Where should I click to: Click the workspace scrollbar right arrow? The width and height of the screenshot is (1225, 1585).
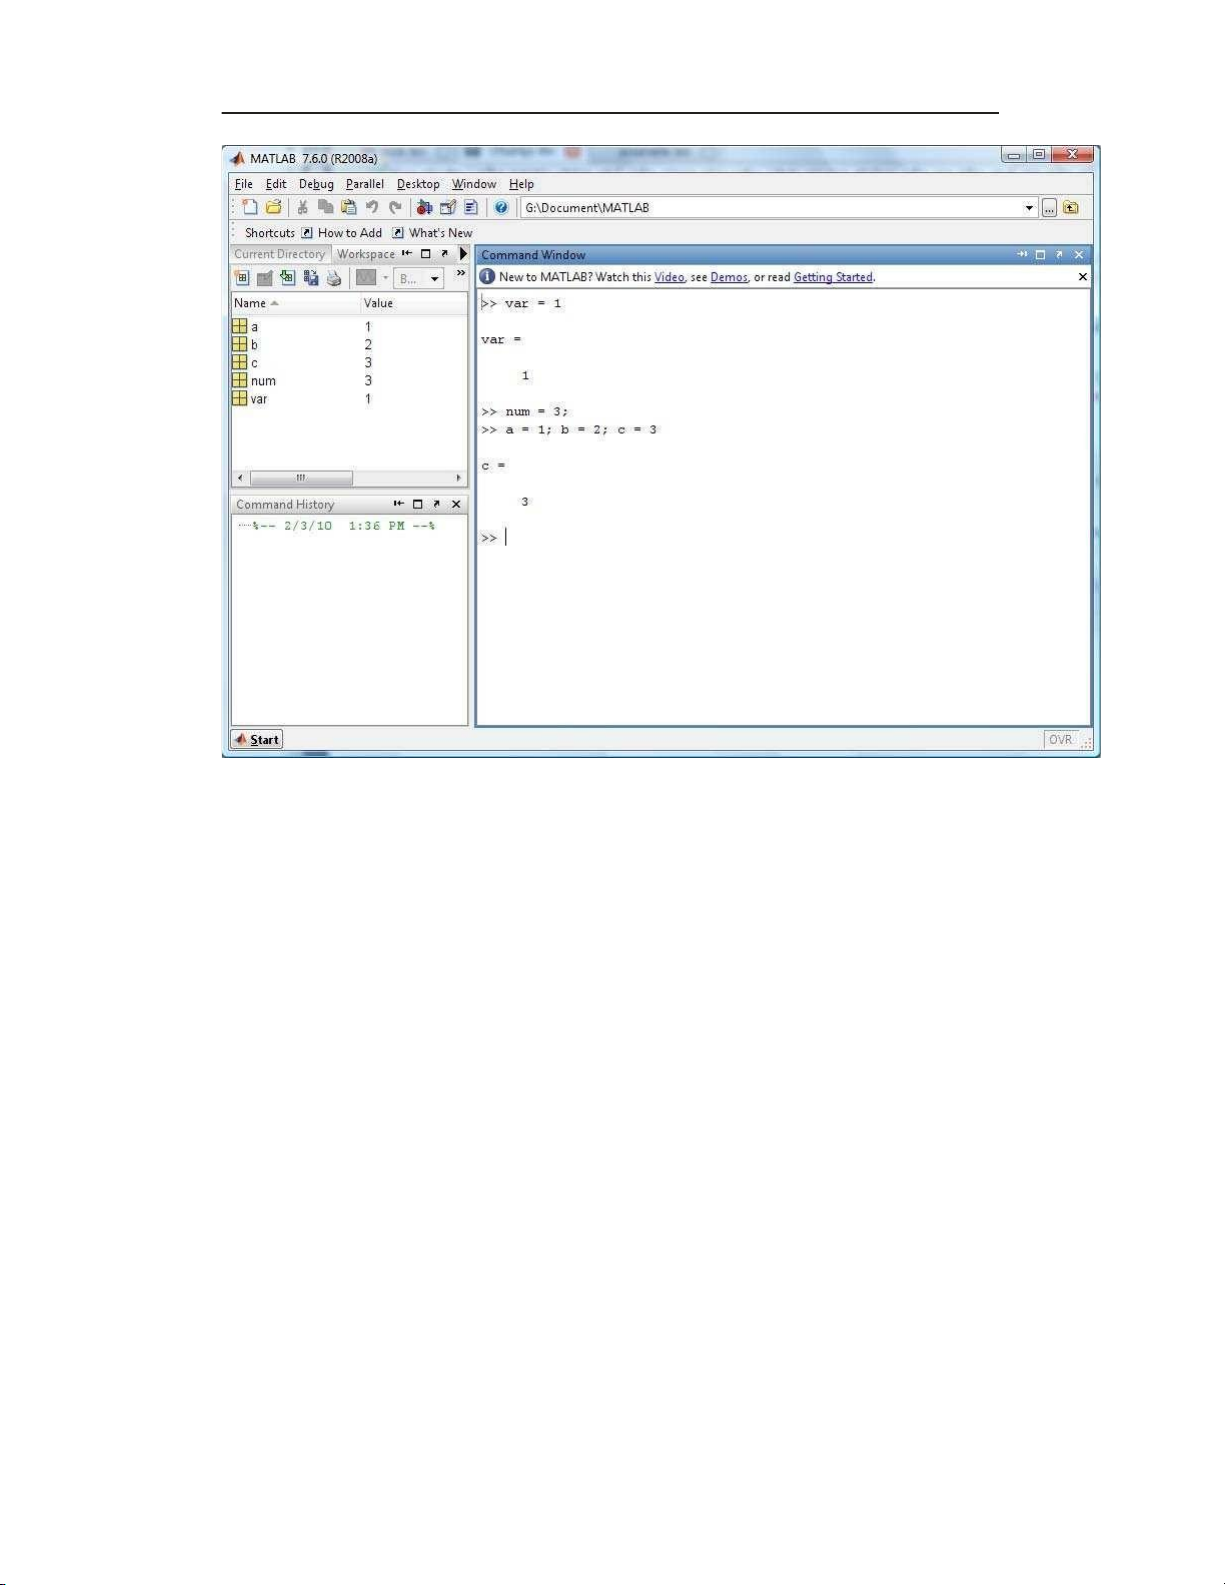[x=459, y=478]
